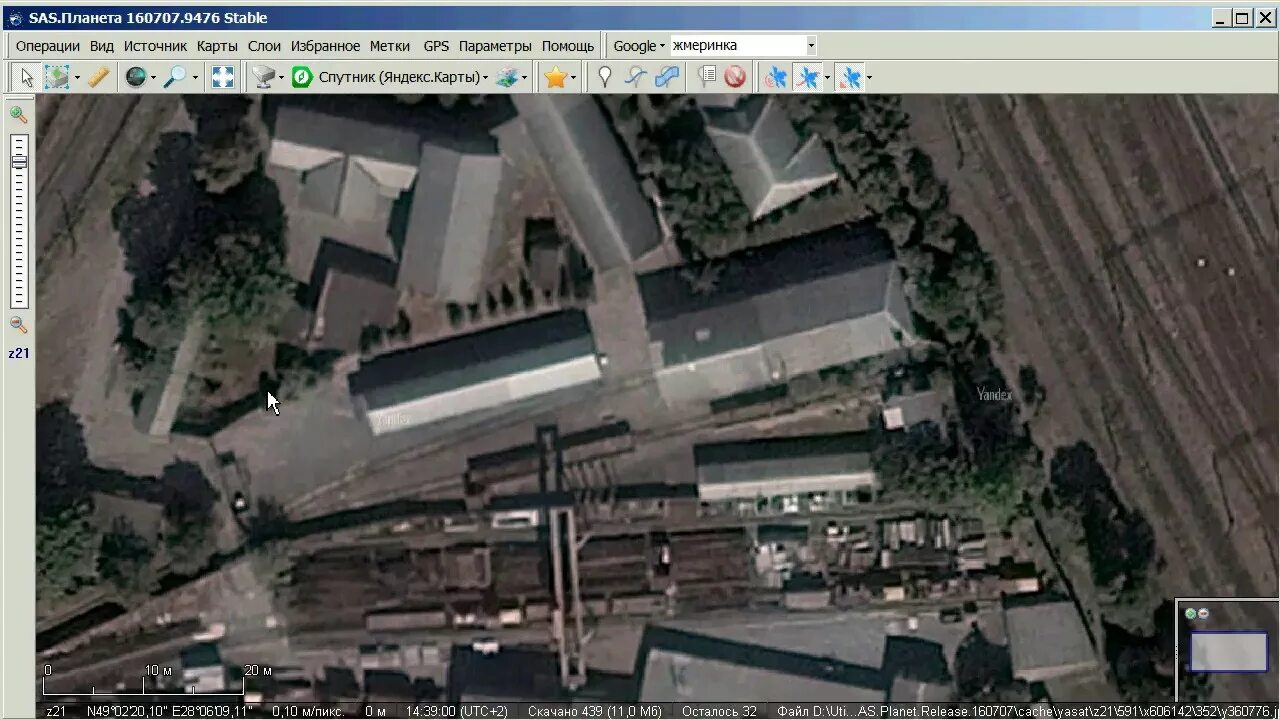Click the map layers icon
Screen dimensions: 1280x720
[x=508, y=77]
